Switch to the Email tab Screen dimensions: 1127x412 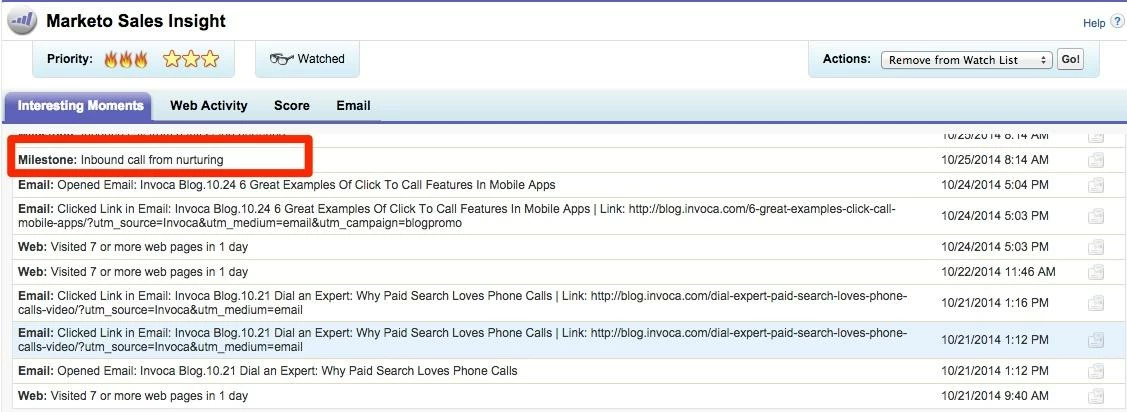(x=354, y=106)
